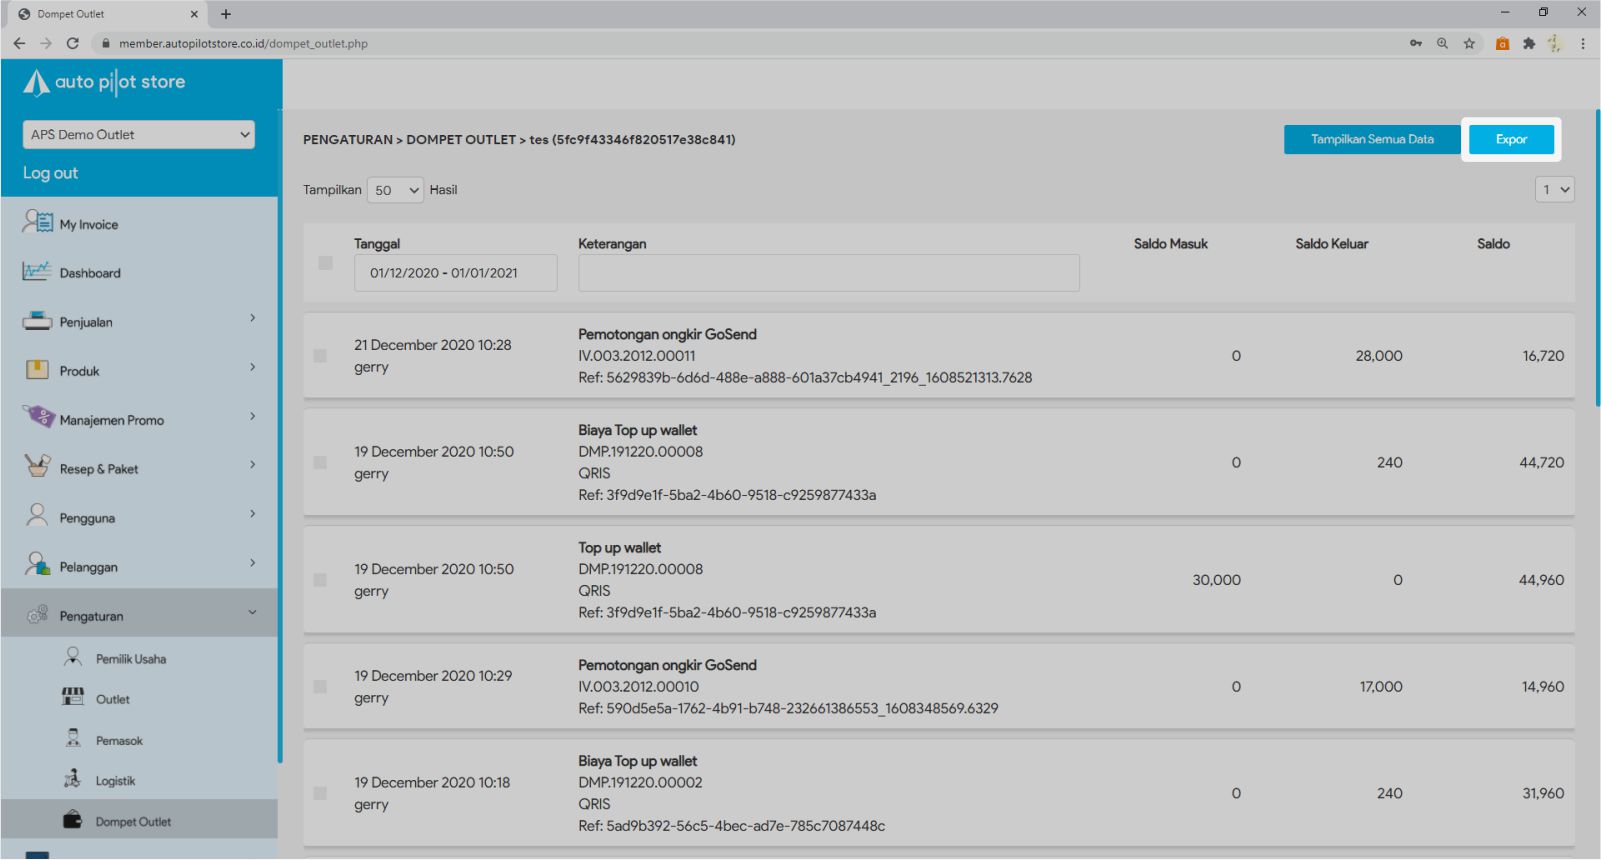This screenshot has height=860, width=1601.
Task: Click the sidebar vertical scrollbar
Action: [280, 480]
